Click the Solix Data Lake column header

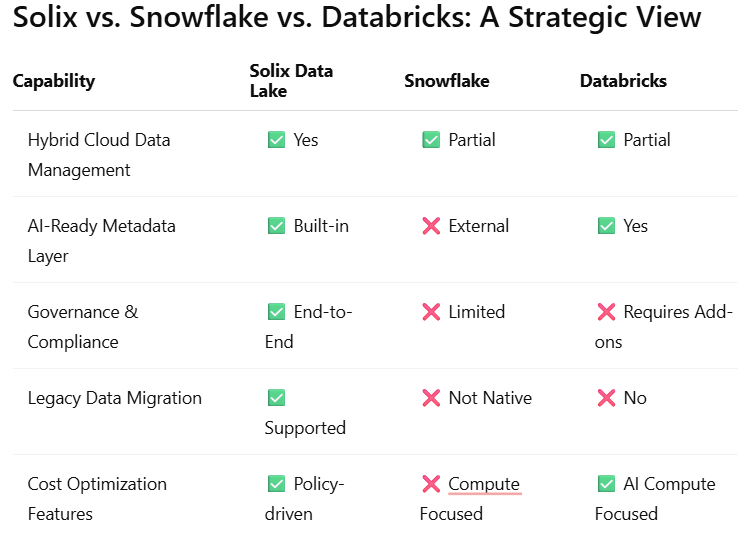click(x=291, y=81)
